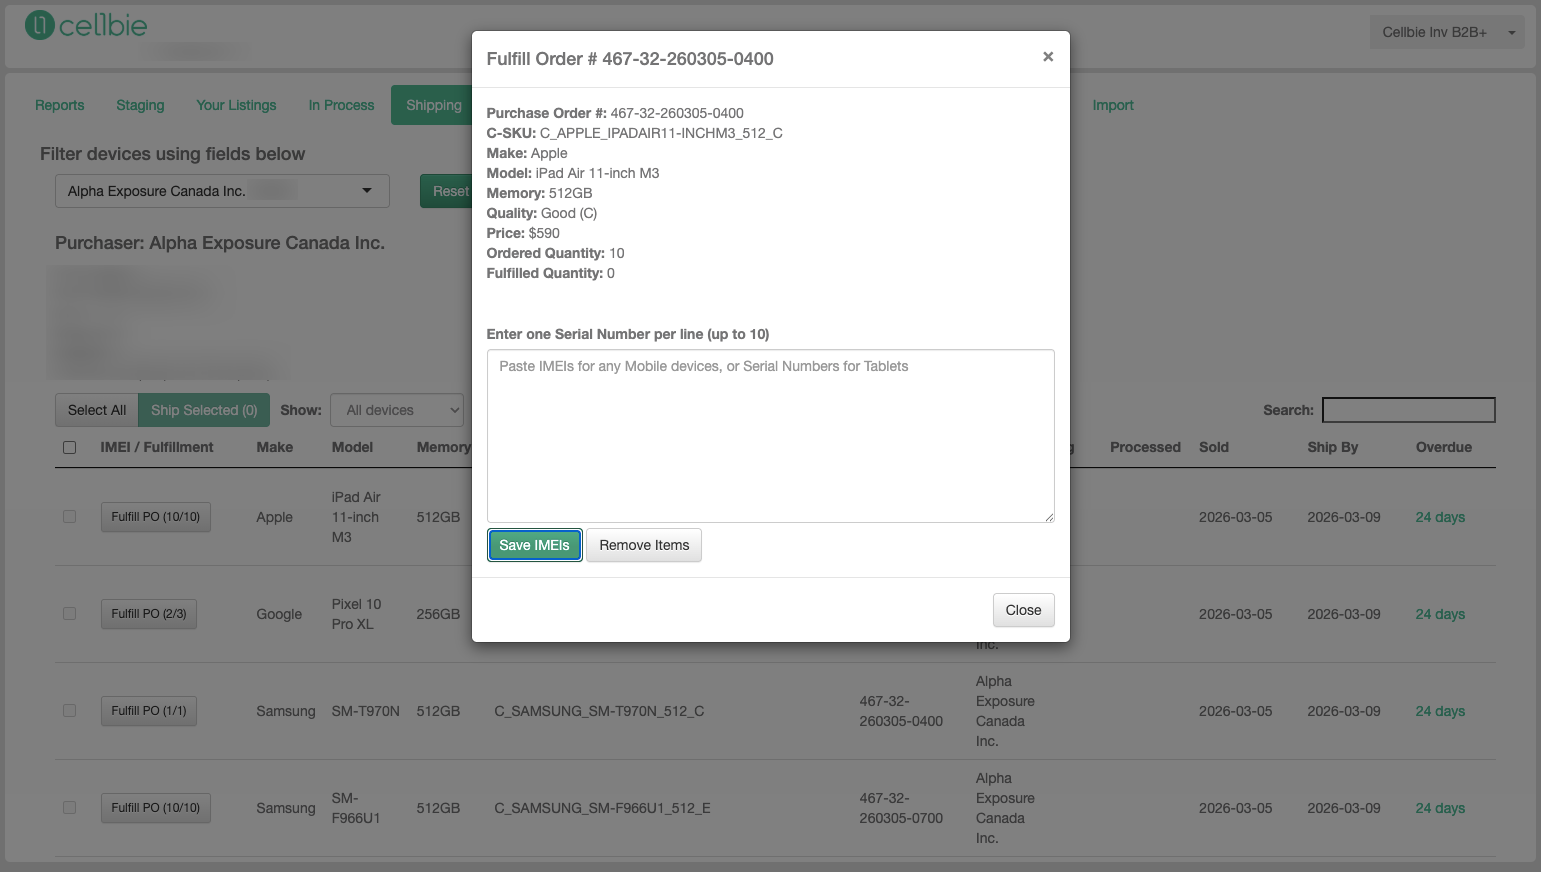Sort by Overdue column header
The height and width of the screenshot is (872, 1541).
1443,447
